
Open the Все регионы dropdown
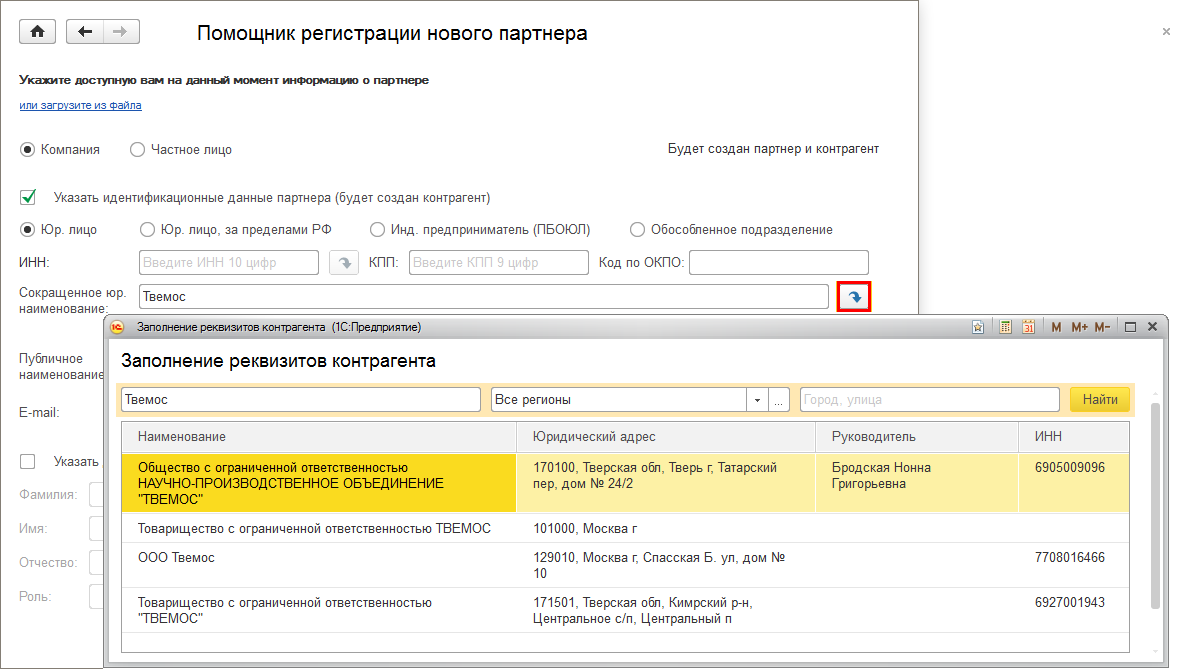coord(757,399)
